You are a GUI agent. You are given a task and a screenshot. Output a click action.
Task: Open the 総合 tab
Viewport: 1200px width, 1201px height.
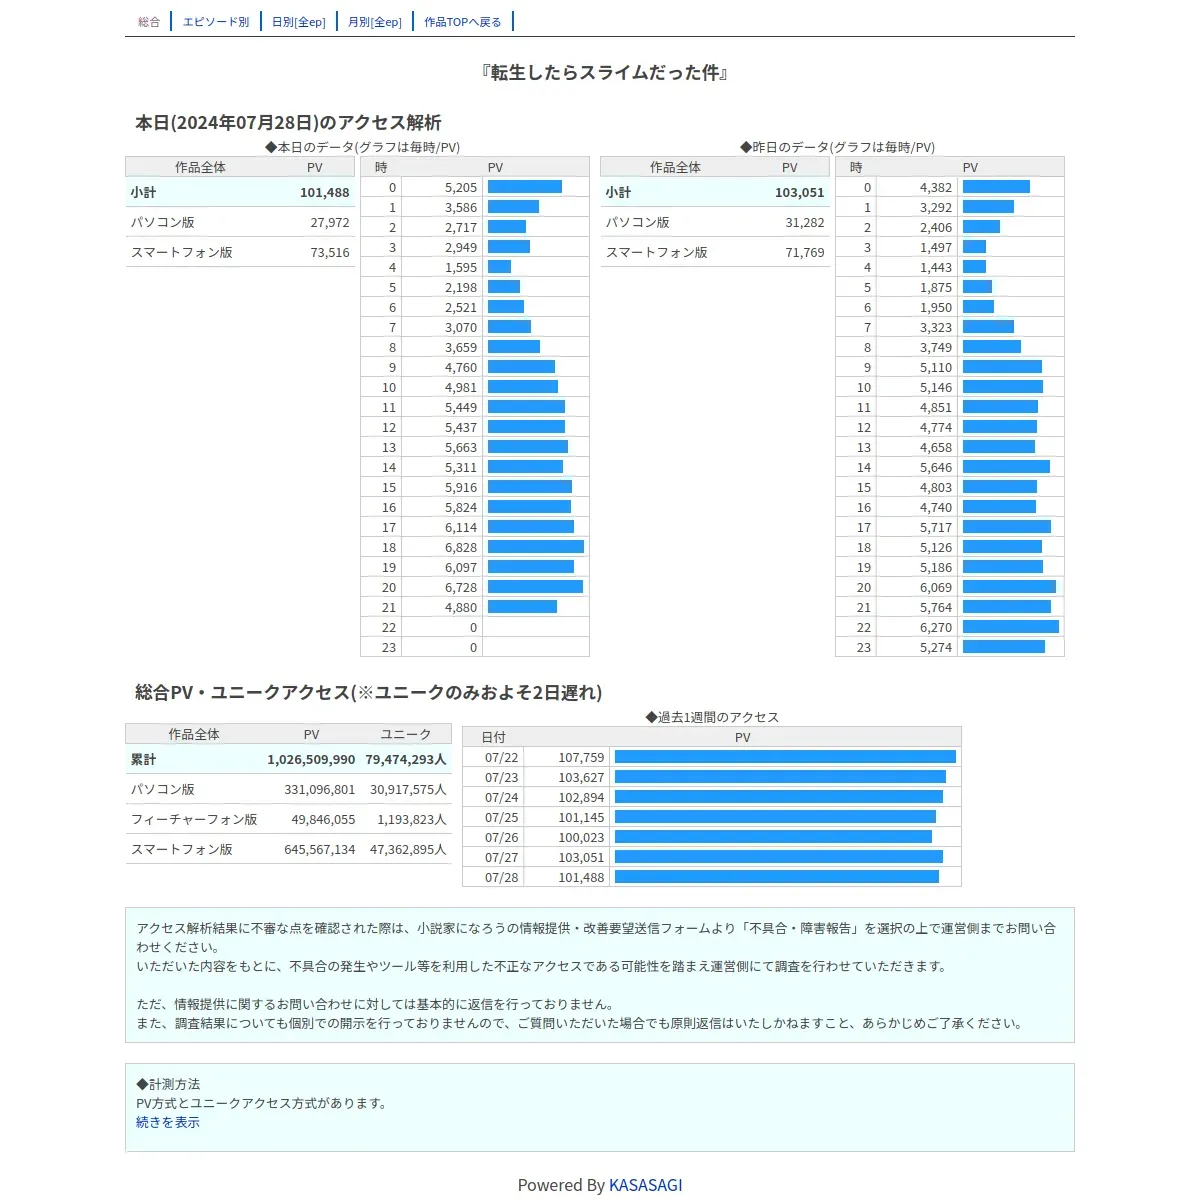pyautogui.click(x=149, y=22)
